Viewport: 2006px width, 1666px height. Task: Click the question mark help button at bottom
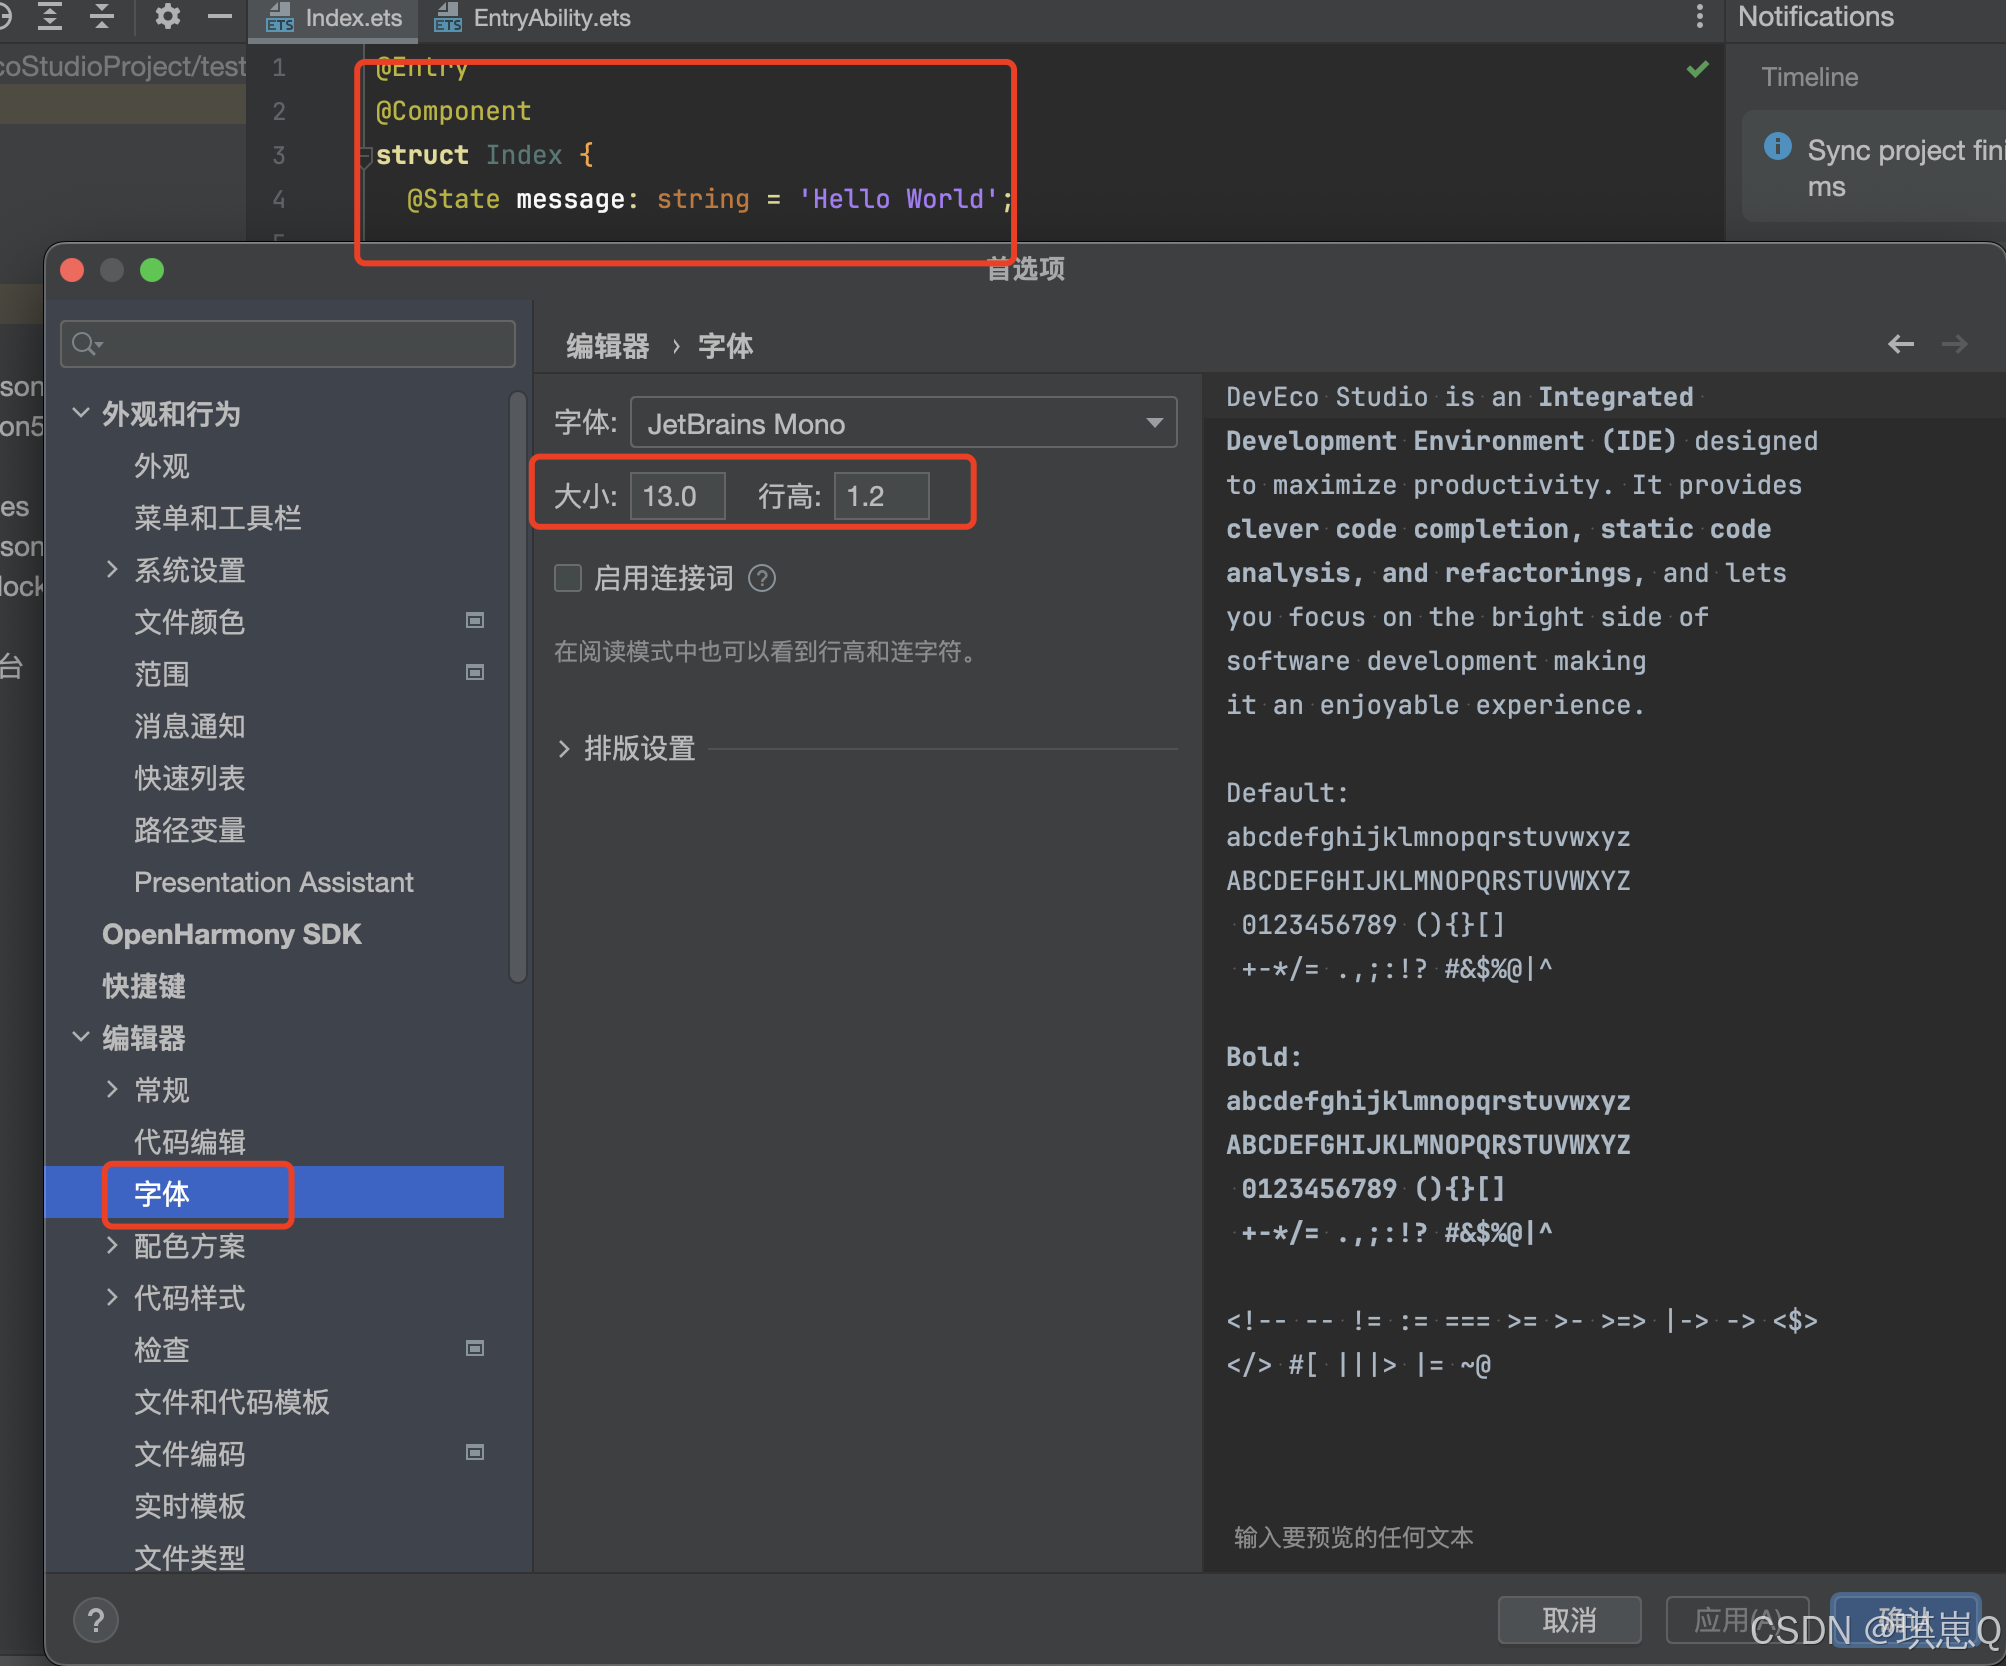[x=96, y=1620]
